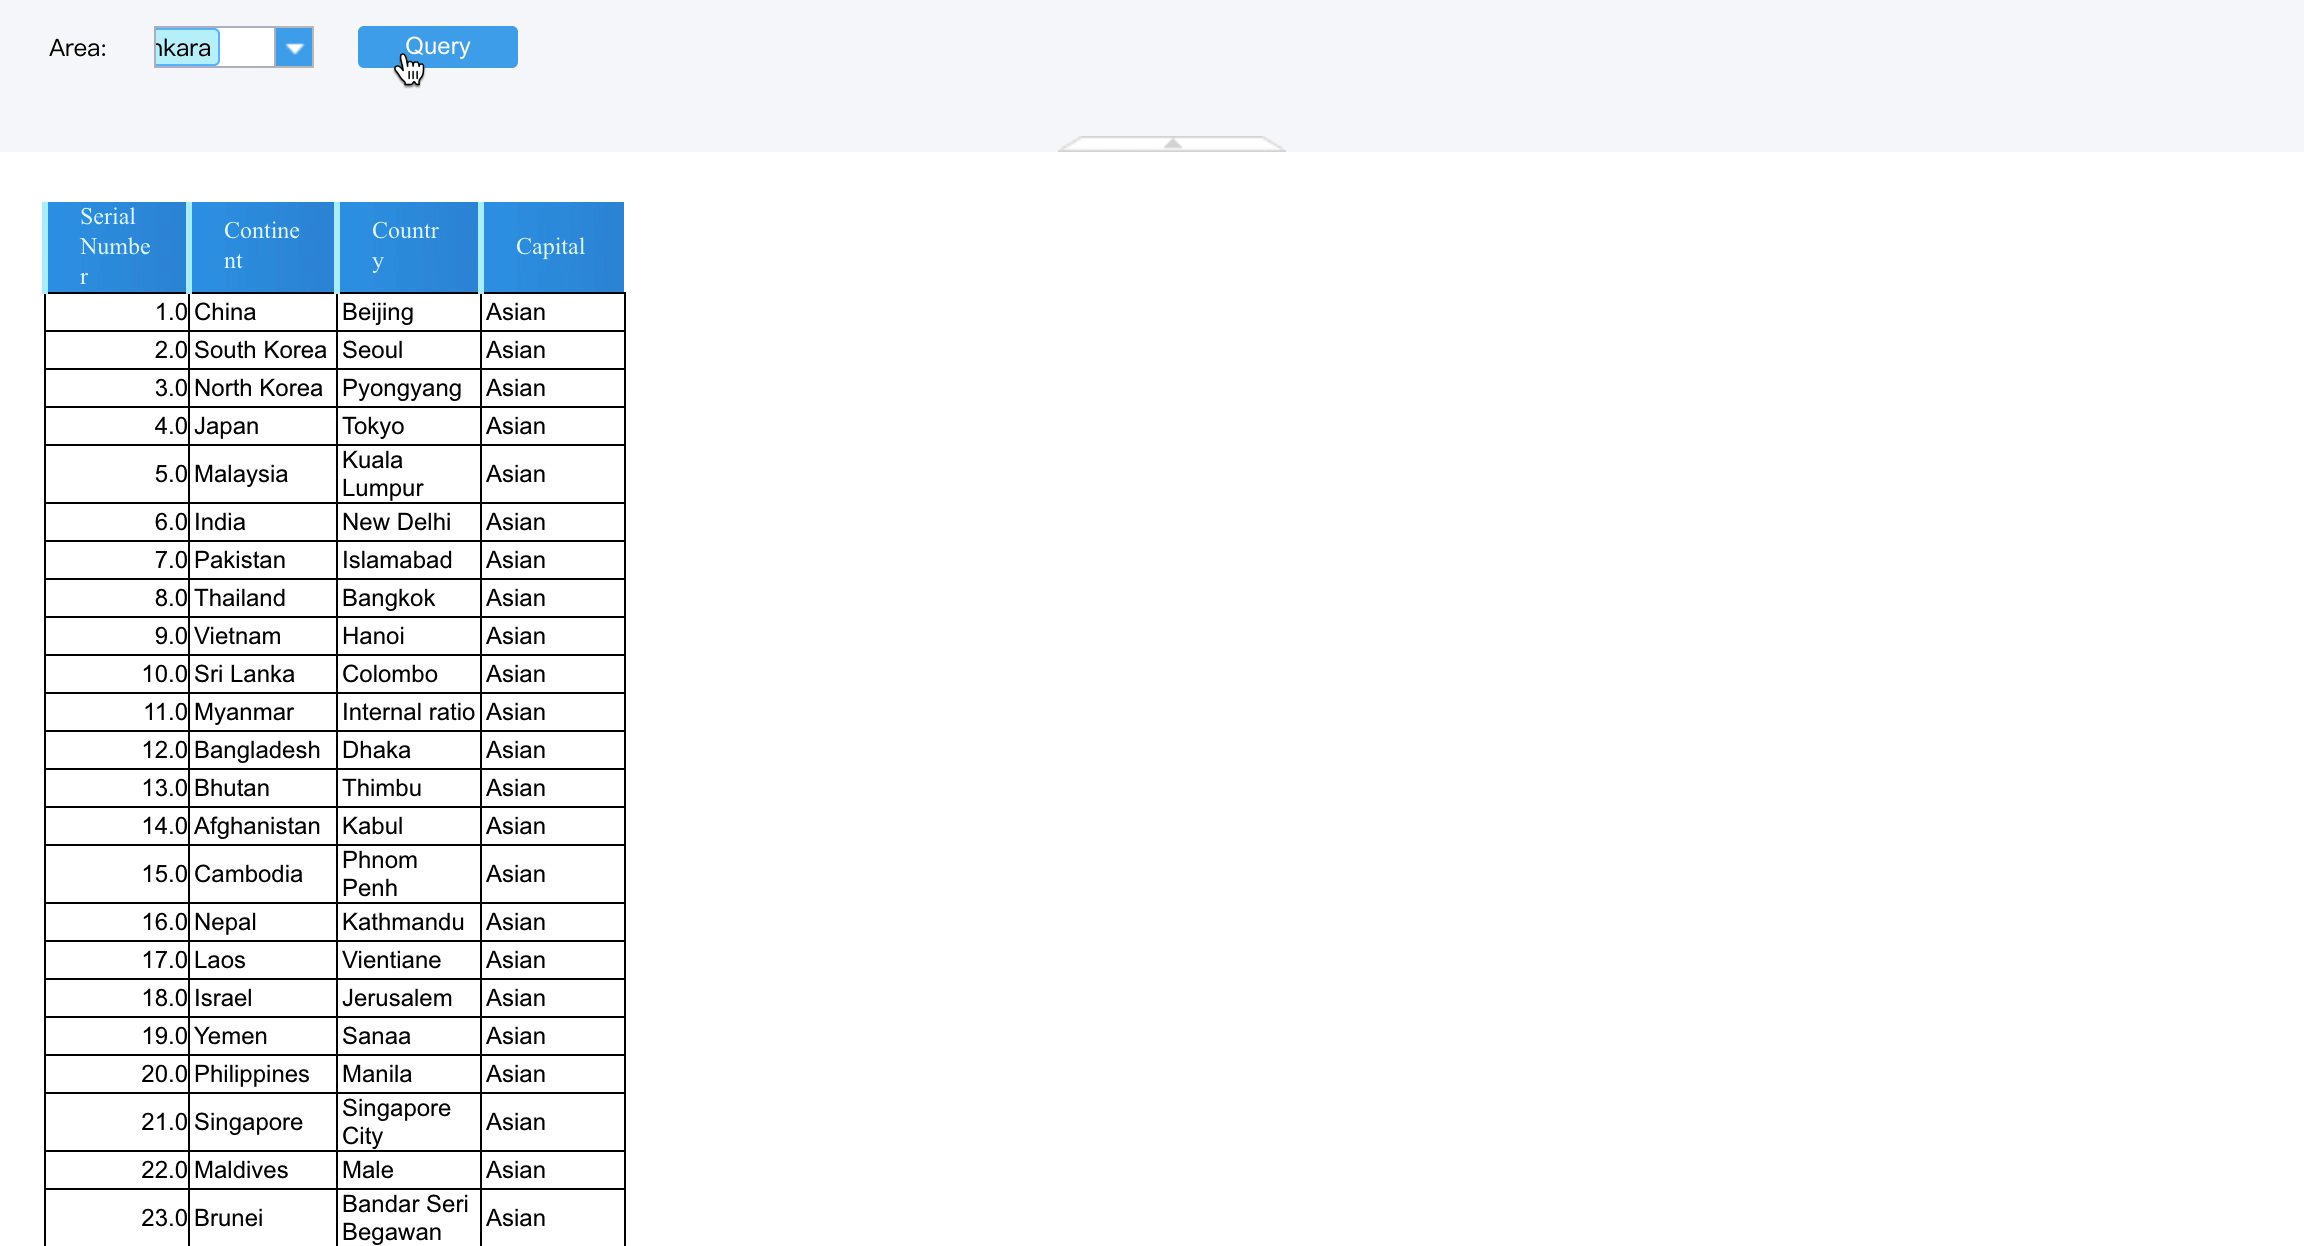
Task: Click the Area text input field
Action: [x=214, y=47]
